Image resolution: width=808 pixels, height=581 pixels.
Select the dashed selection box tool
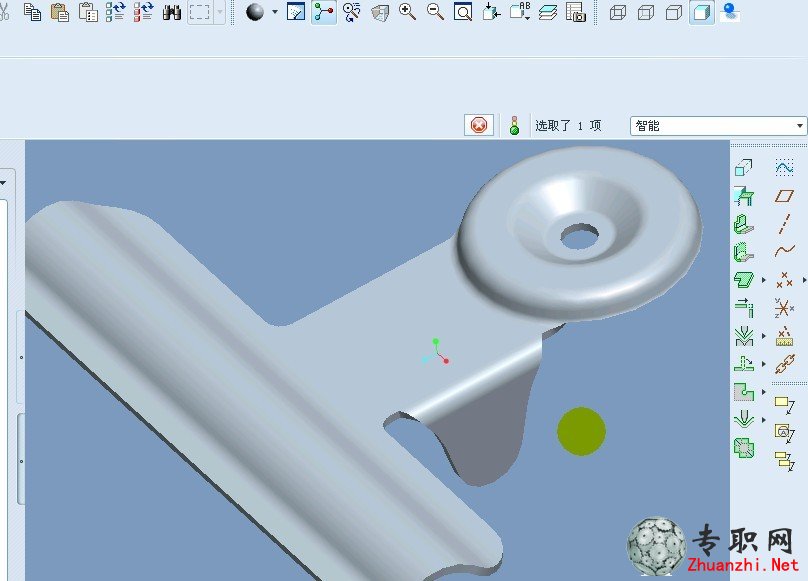(200, 12)
